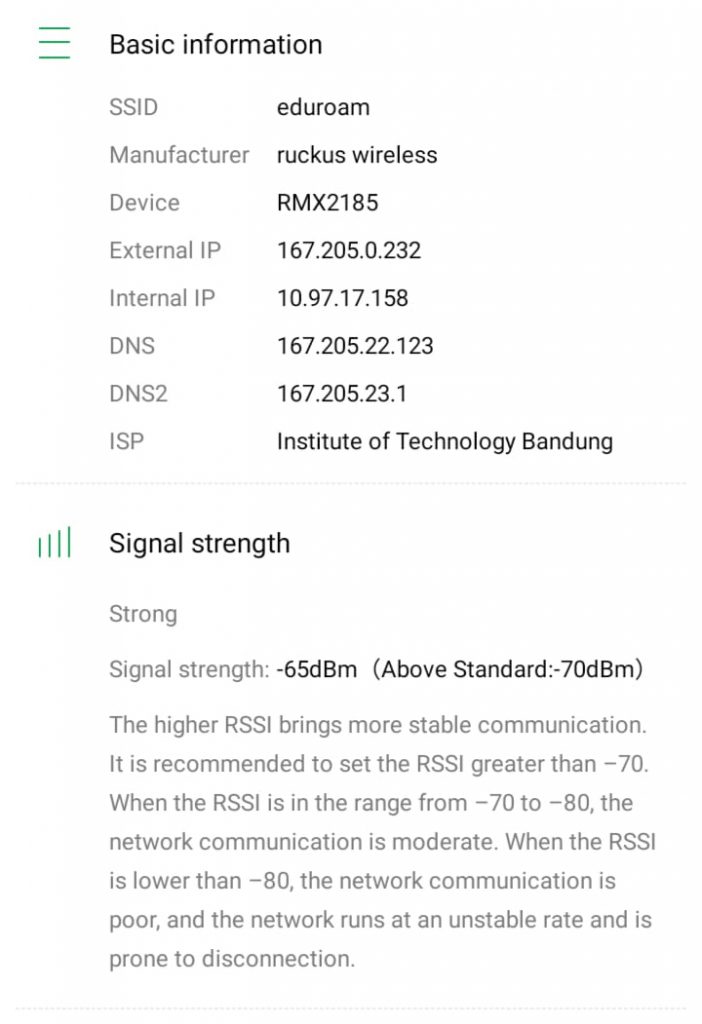
Task: Click the -65dBm signal strength value
Action: 317,669
